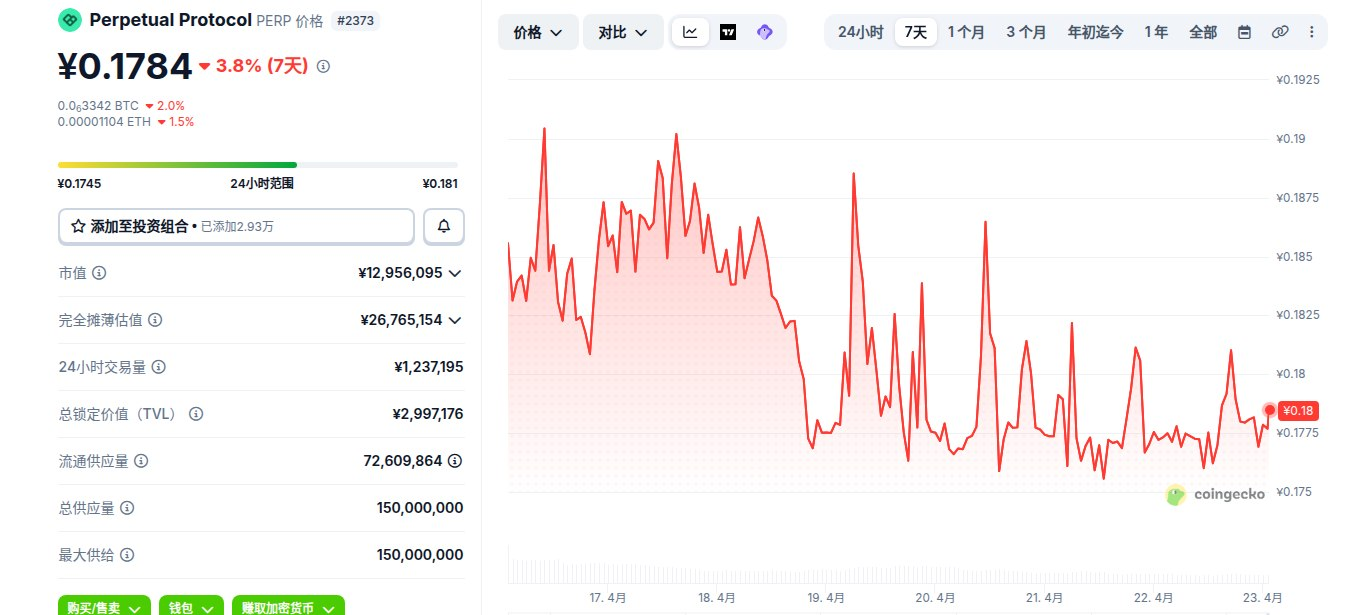1360x615 pixels.
Task: Select the 1个月 time range tab
Action: (966, 32)
